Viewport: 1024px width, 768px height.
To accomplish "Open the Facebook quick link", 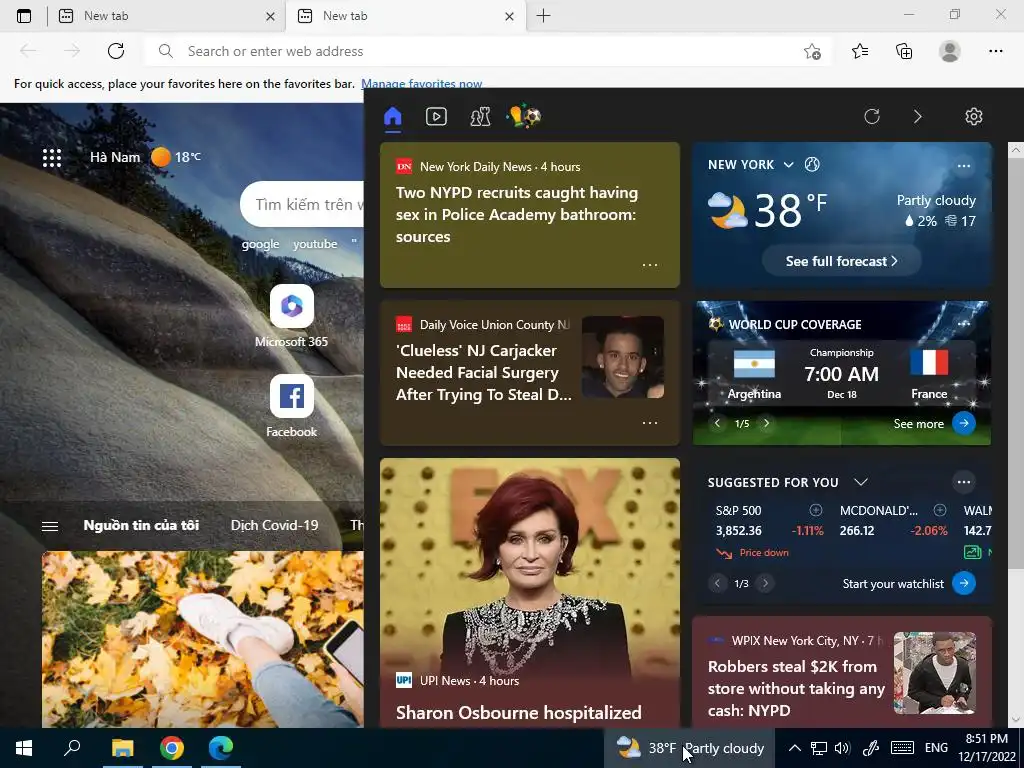I will 291,406.
